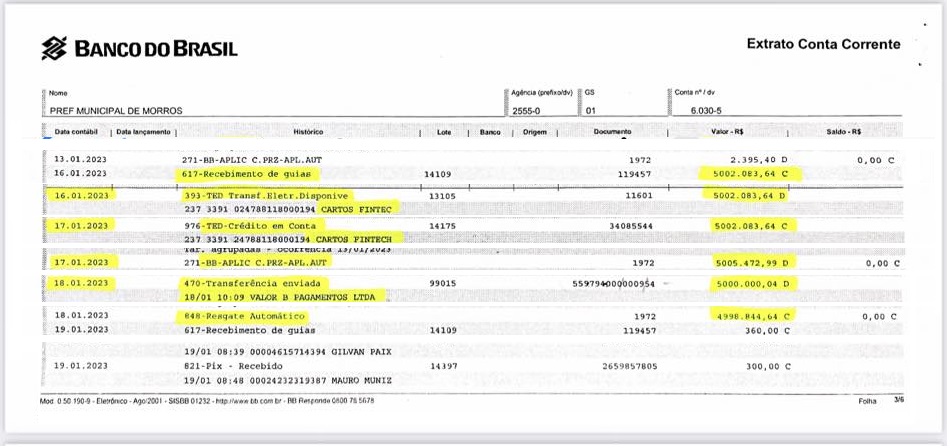Click the 'Valor - R$' column header
The image size is (950, 448).
point(728,132)
